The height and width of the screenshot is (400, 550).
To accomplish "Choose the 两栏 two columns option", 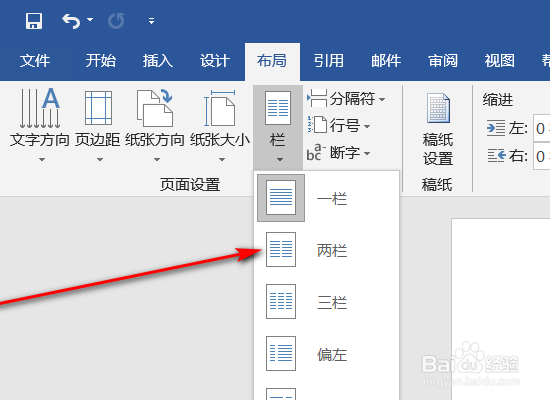I will click(x=327, y=250).
